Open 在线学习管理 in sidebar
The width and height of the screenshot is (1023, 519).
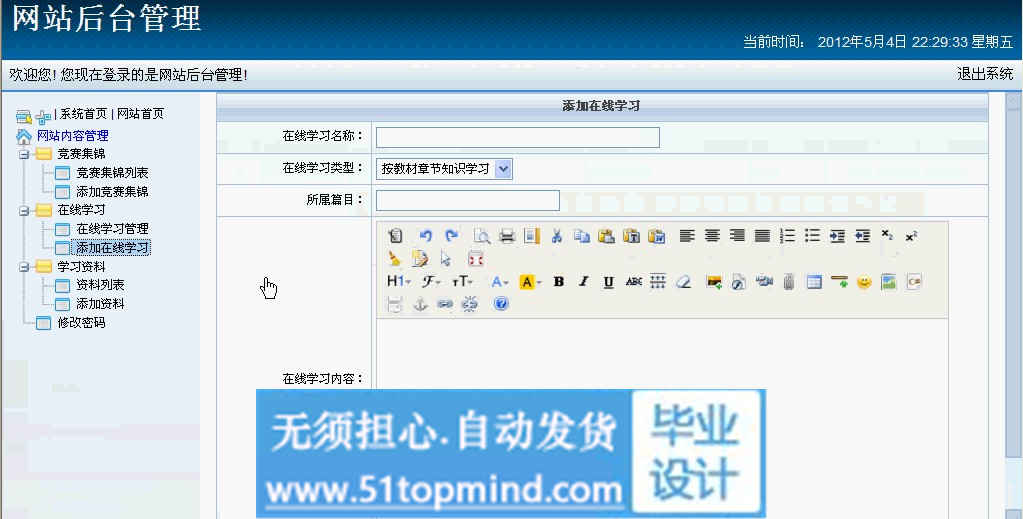[x=112, y=228]
